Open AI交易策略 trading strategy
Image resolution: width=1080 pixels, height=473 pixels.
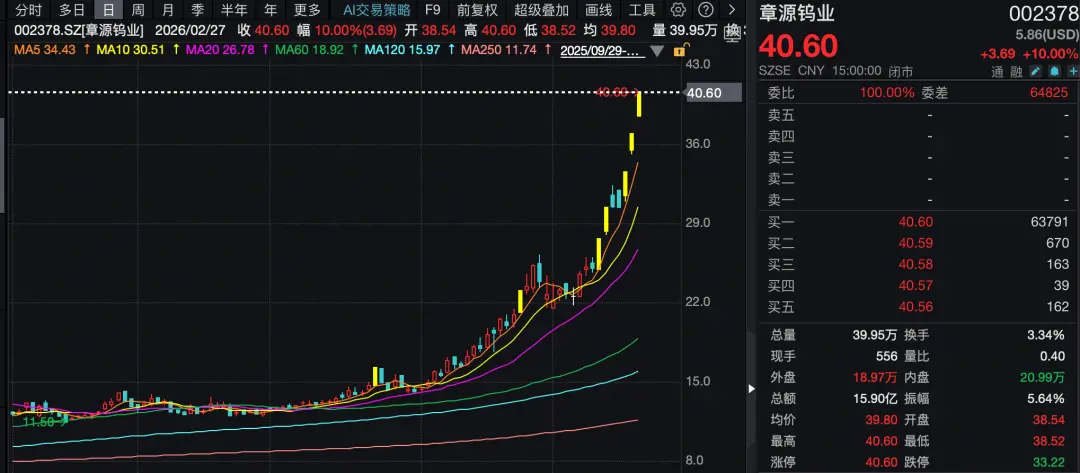(x=377, y=10)
